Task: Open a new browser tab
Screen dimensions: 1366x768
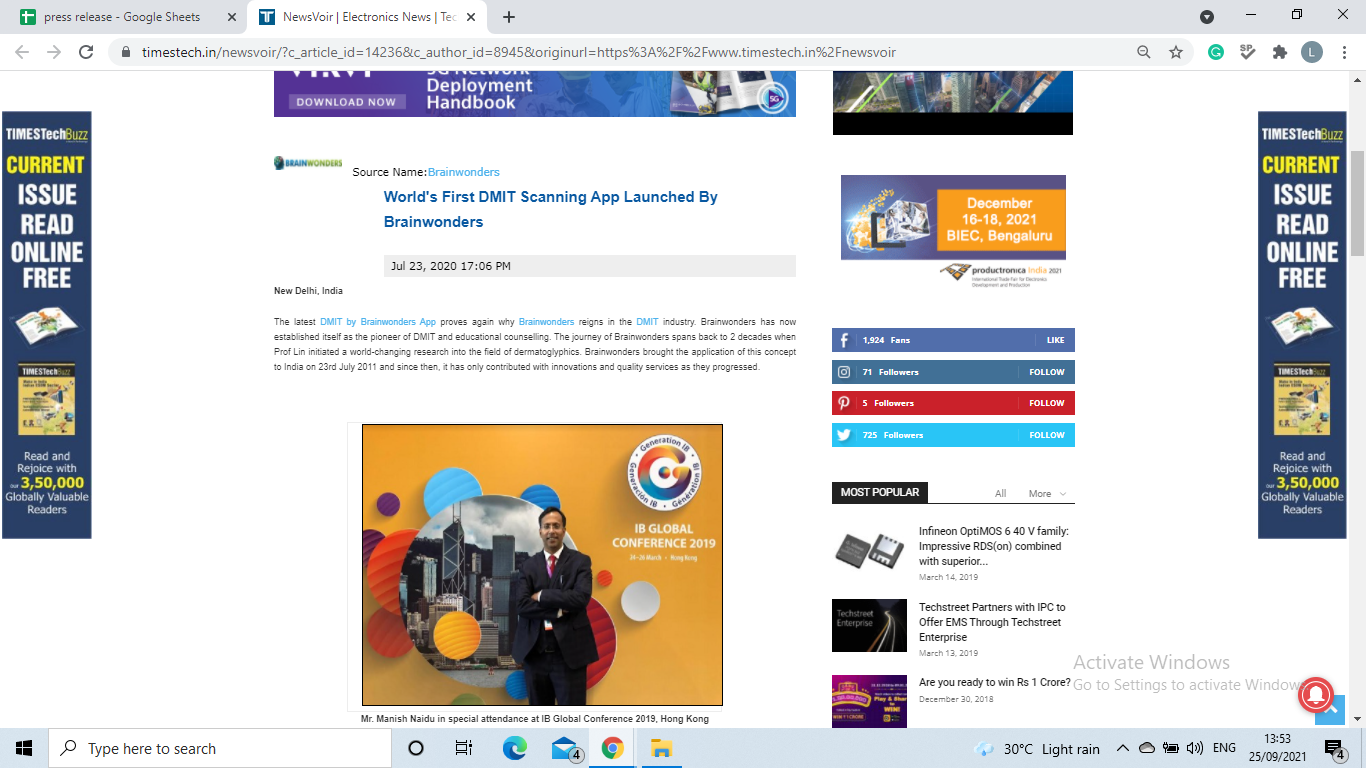Action: (509, 17)
